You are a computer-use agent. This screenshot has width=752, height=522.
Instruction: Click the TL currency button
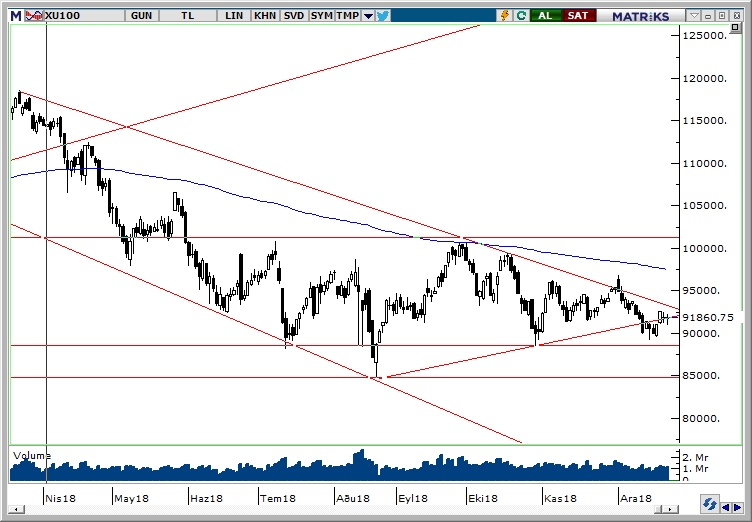pyautogui.click(x=188, y=16)
